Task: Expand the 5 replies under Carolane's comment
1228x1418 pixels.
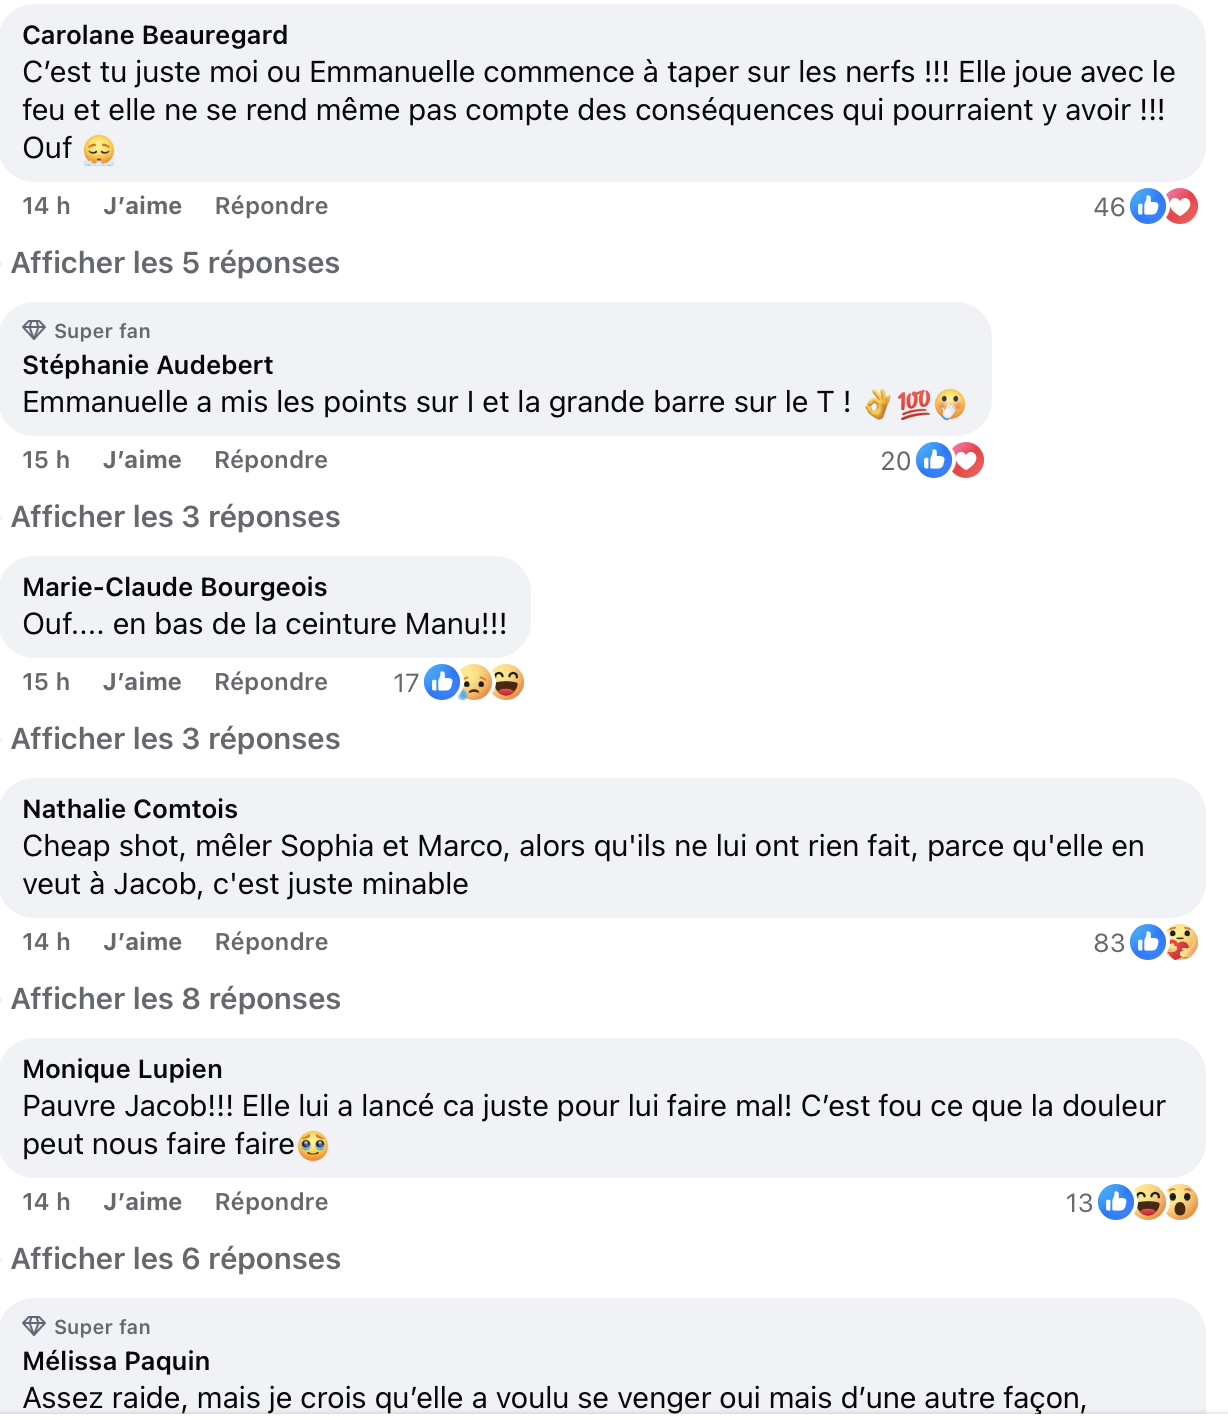Action: point(175,263)
